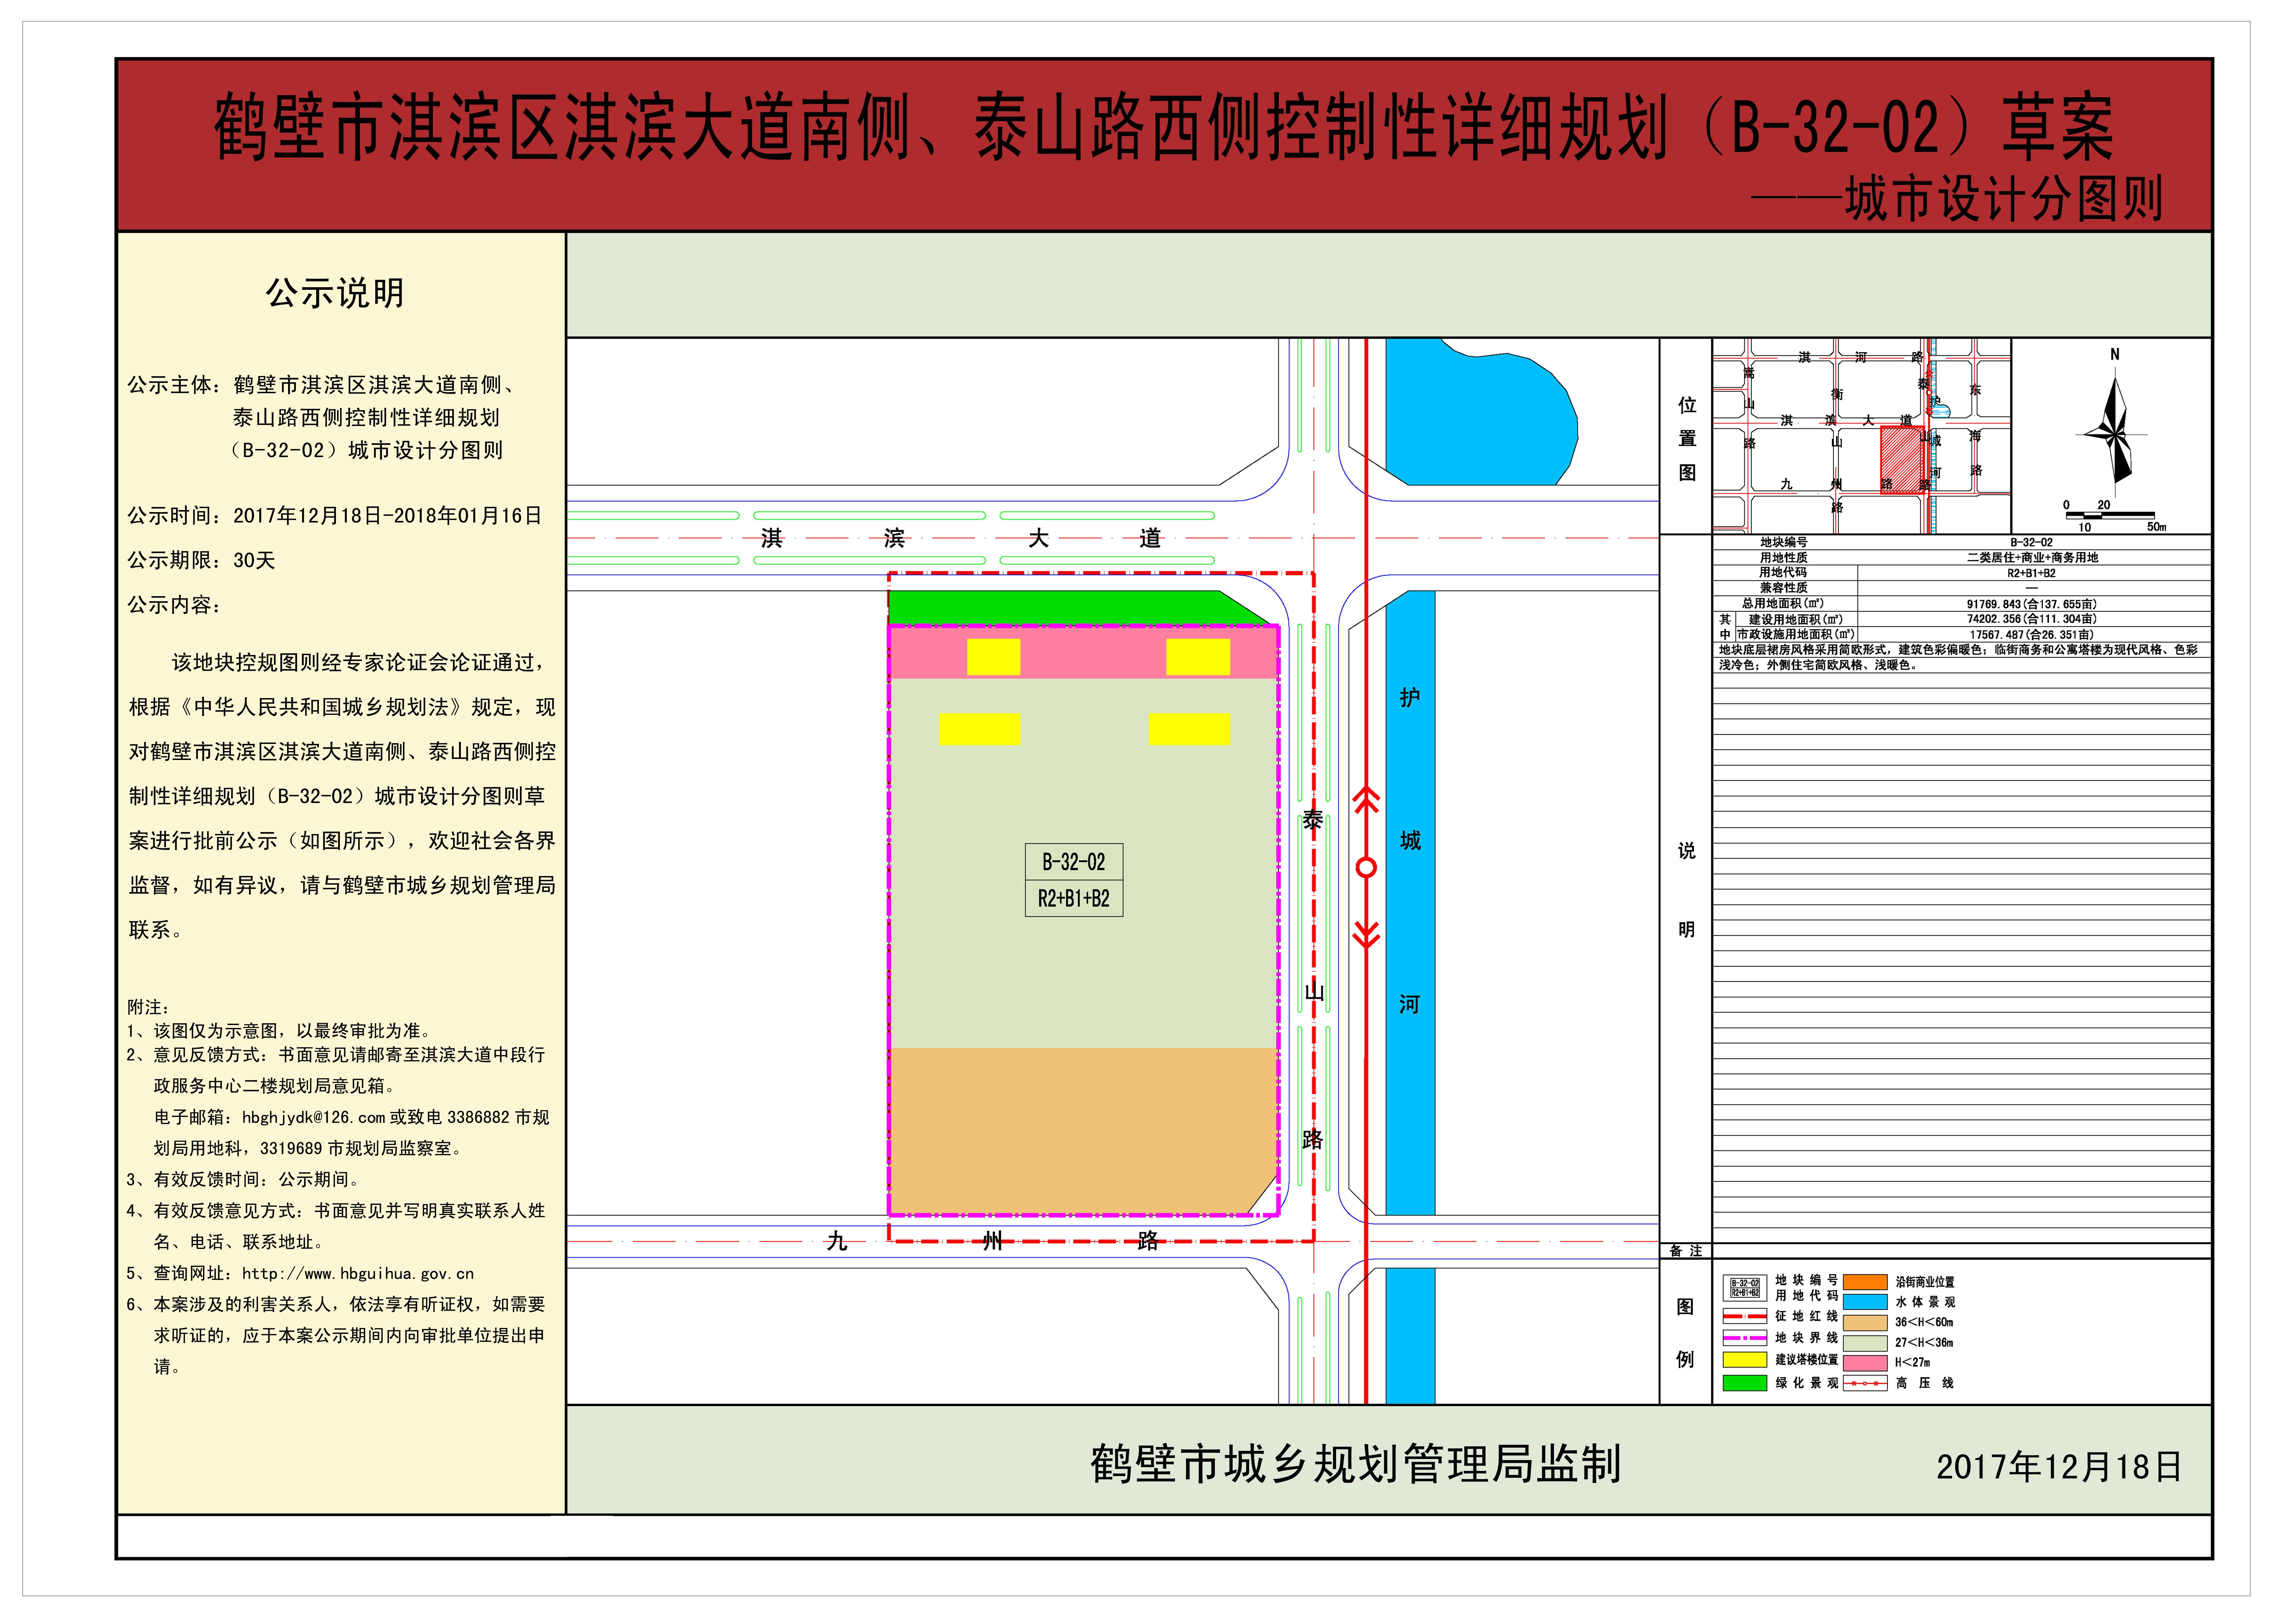Click the 总用地面积 table row label
Viewport: 2278px width, 1624px height.
pyautogui.click(x=1783, y=604)
